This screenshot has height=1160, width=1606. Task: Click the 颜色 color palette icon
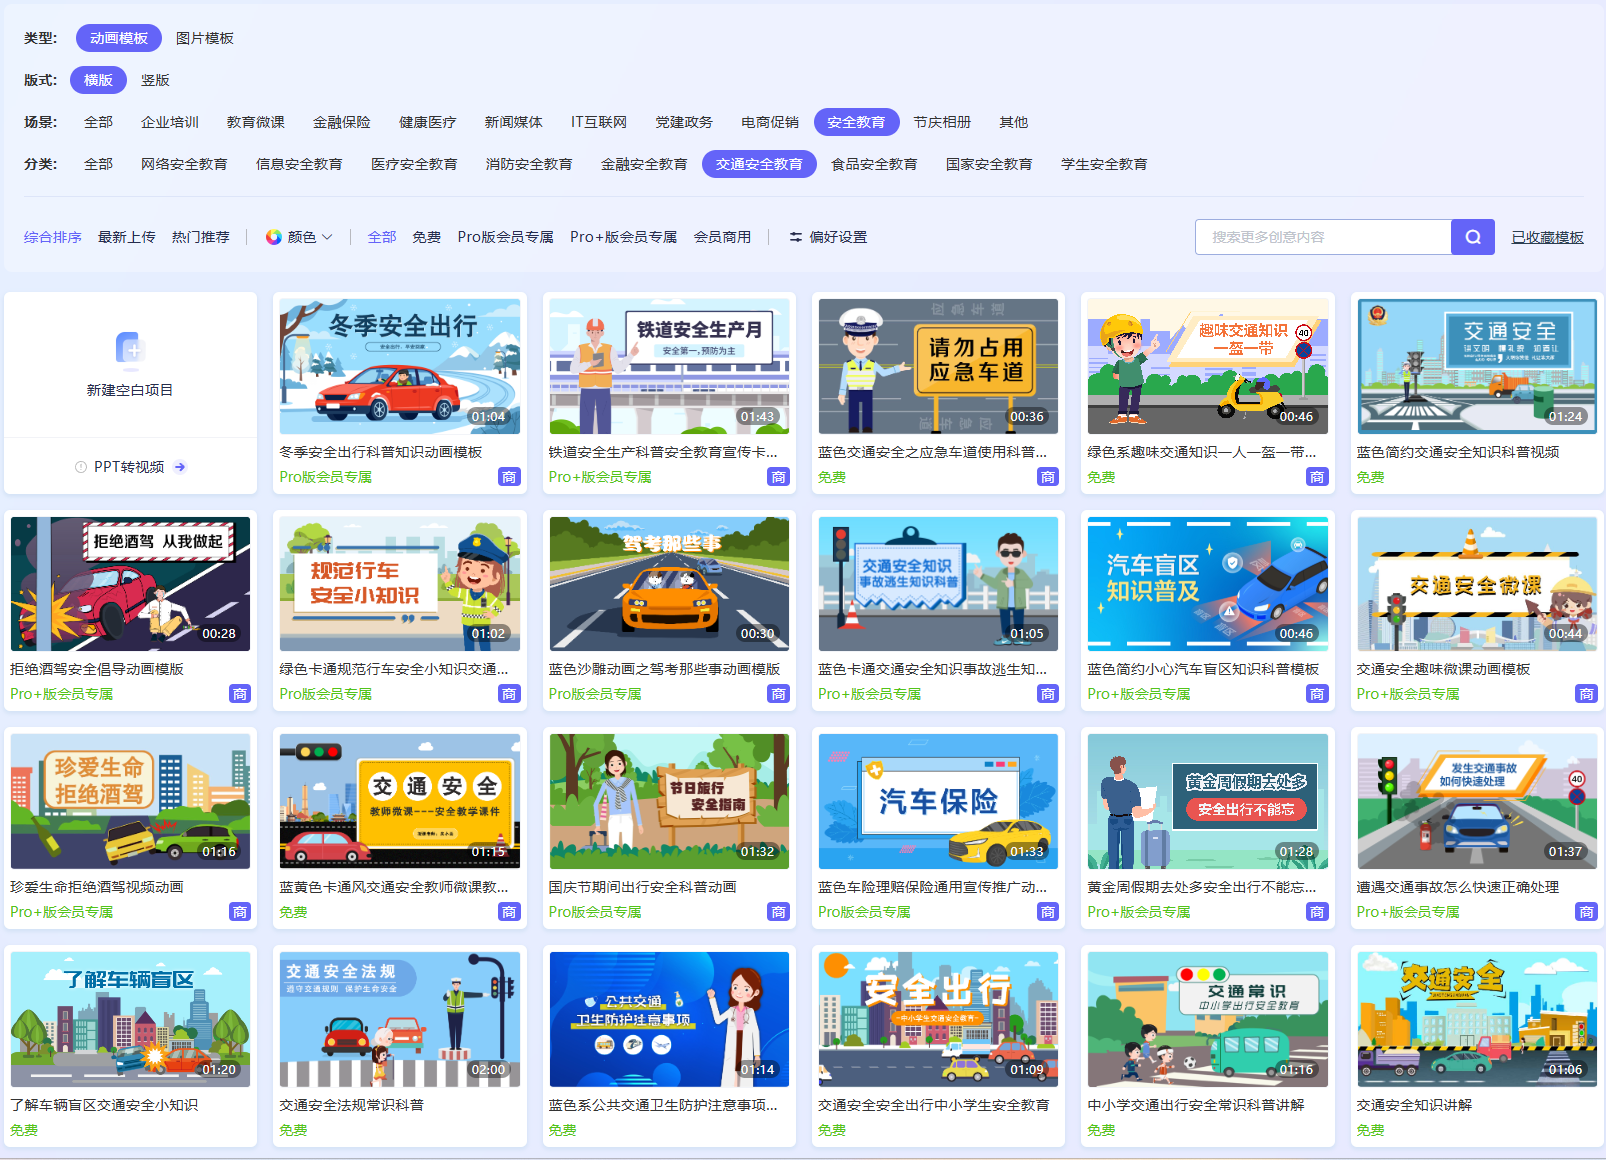coord(273,237)
